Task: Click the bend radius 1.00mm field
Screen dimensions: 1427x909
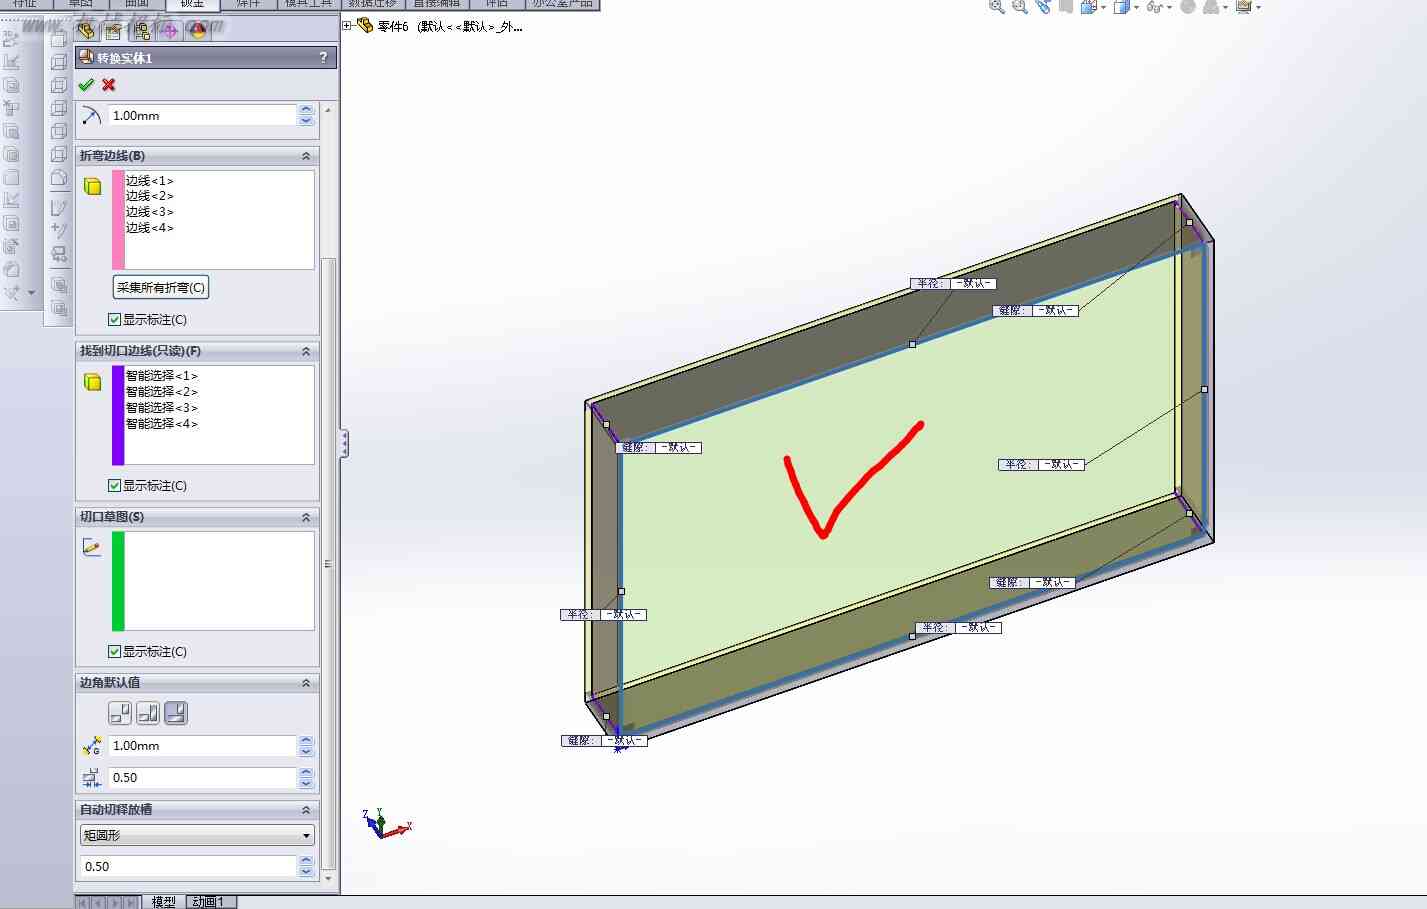Action: pyautogui.click(x=203, y=116)
